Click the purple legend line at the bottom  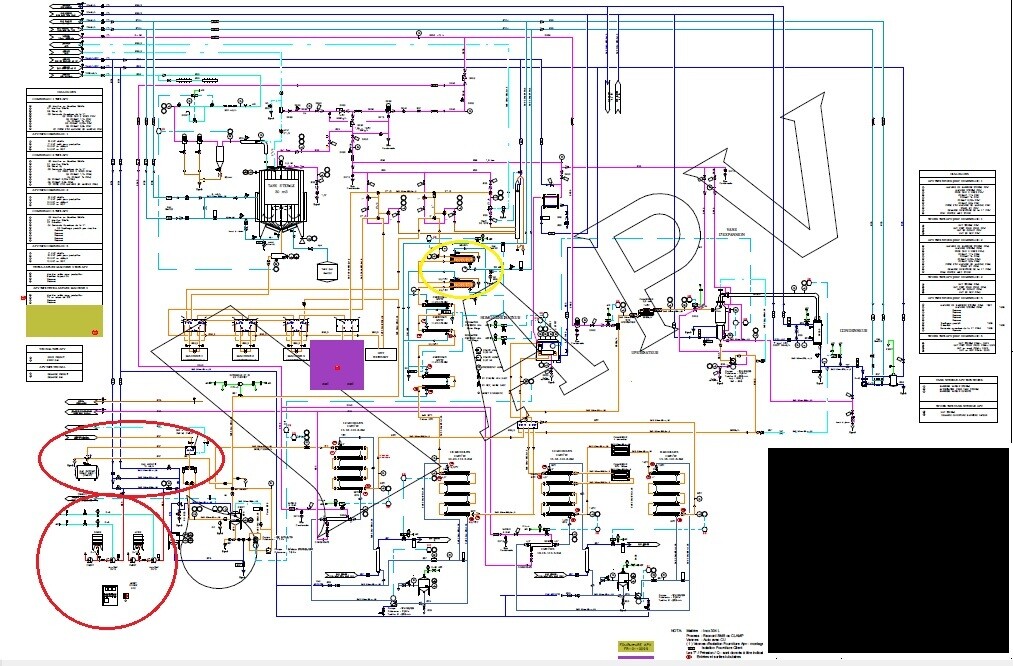636,657
